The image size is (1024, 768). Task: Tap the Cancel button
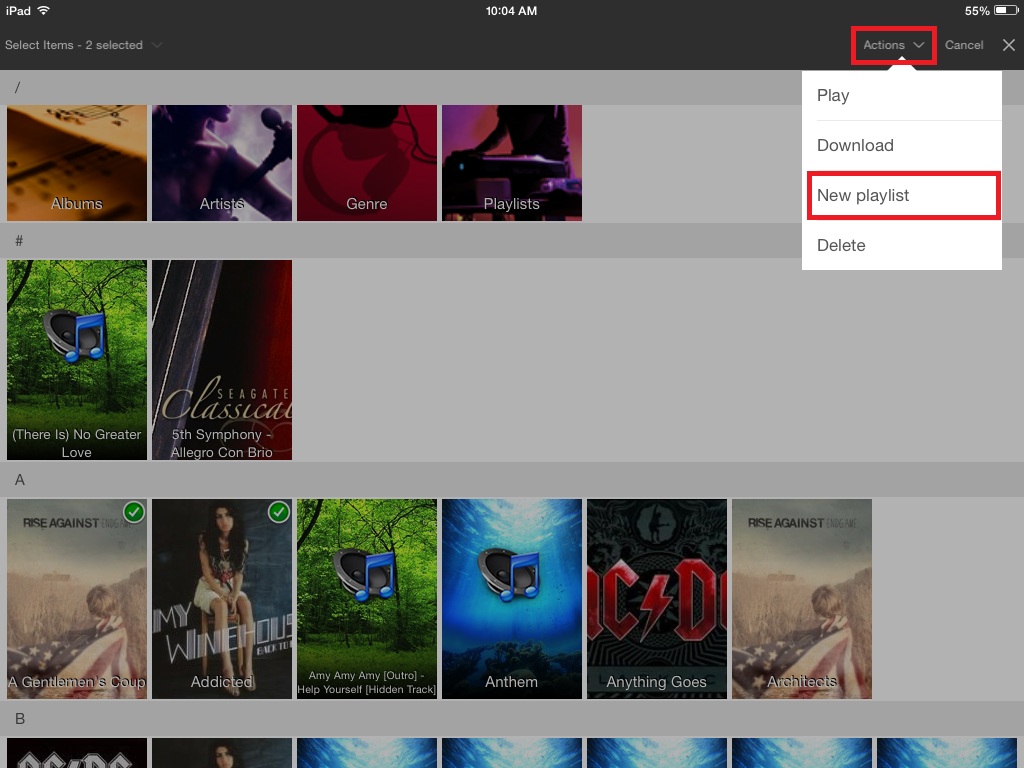tap(964, 45)
